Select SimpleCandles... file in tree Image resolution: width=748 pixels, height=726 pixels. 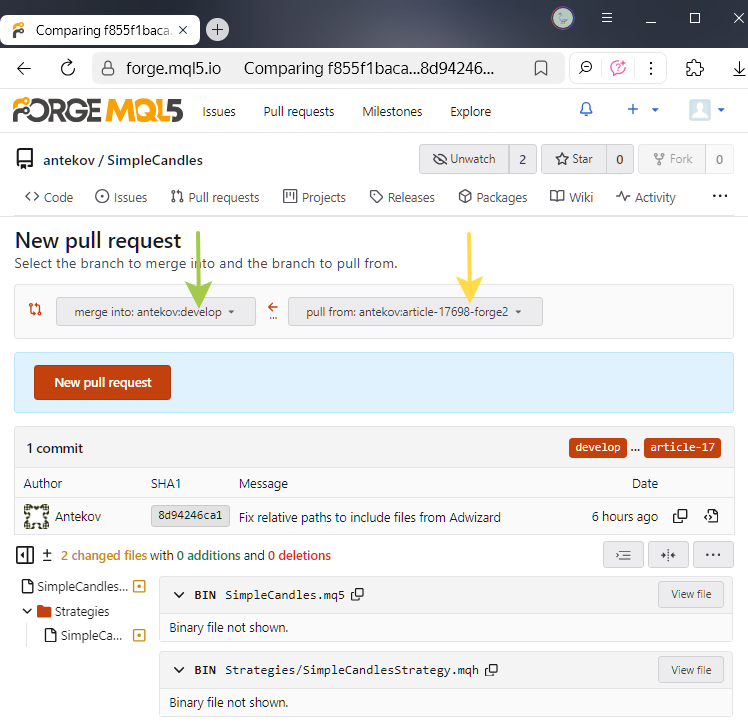[x=83, y=586]
